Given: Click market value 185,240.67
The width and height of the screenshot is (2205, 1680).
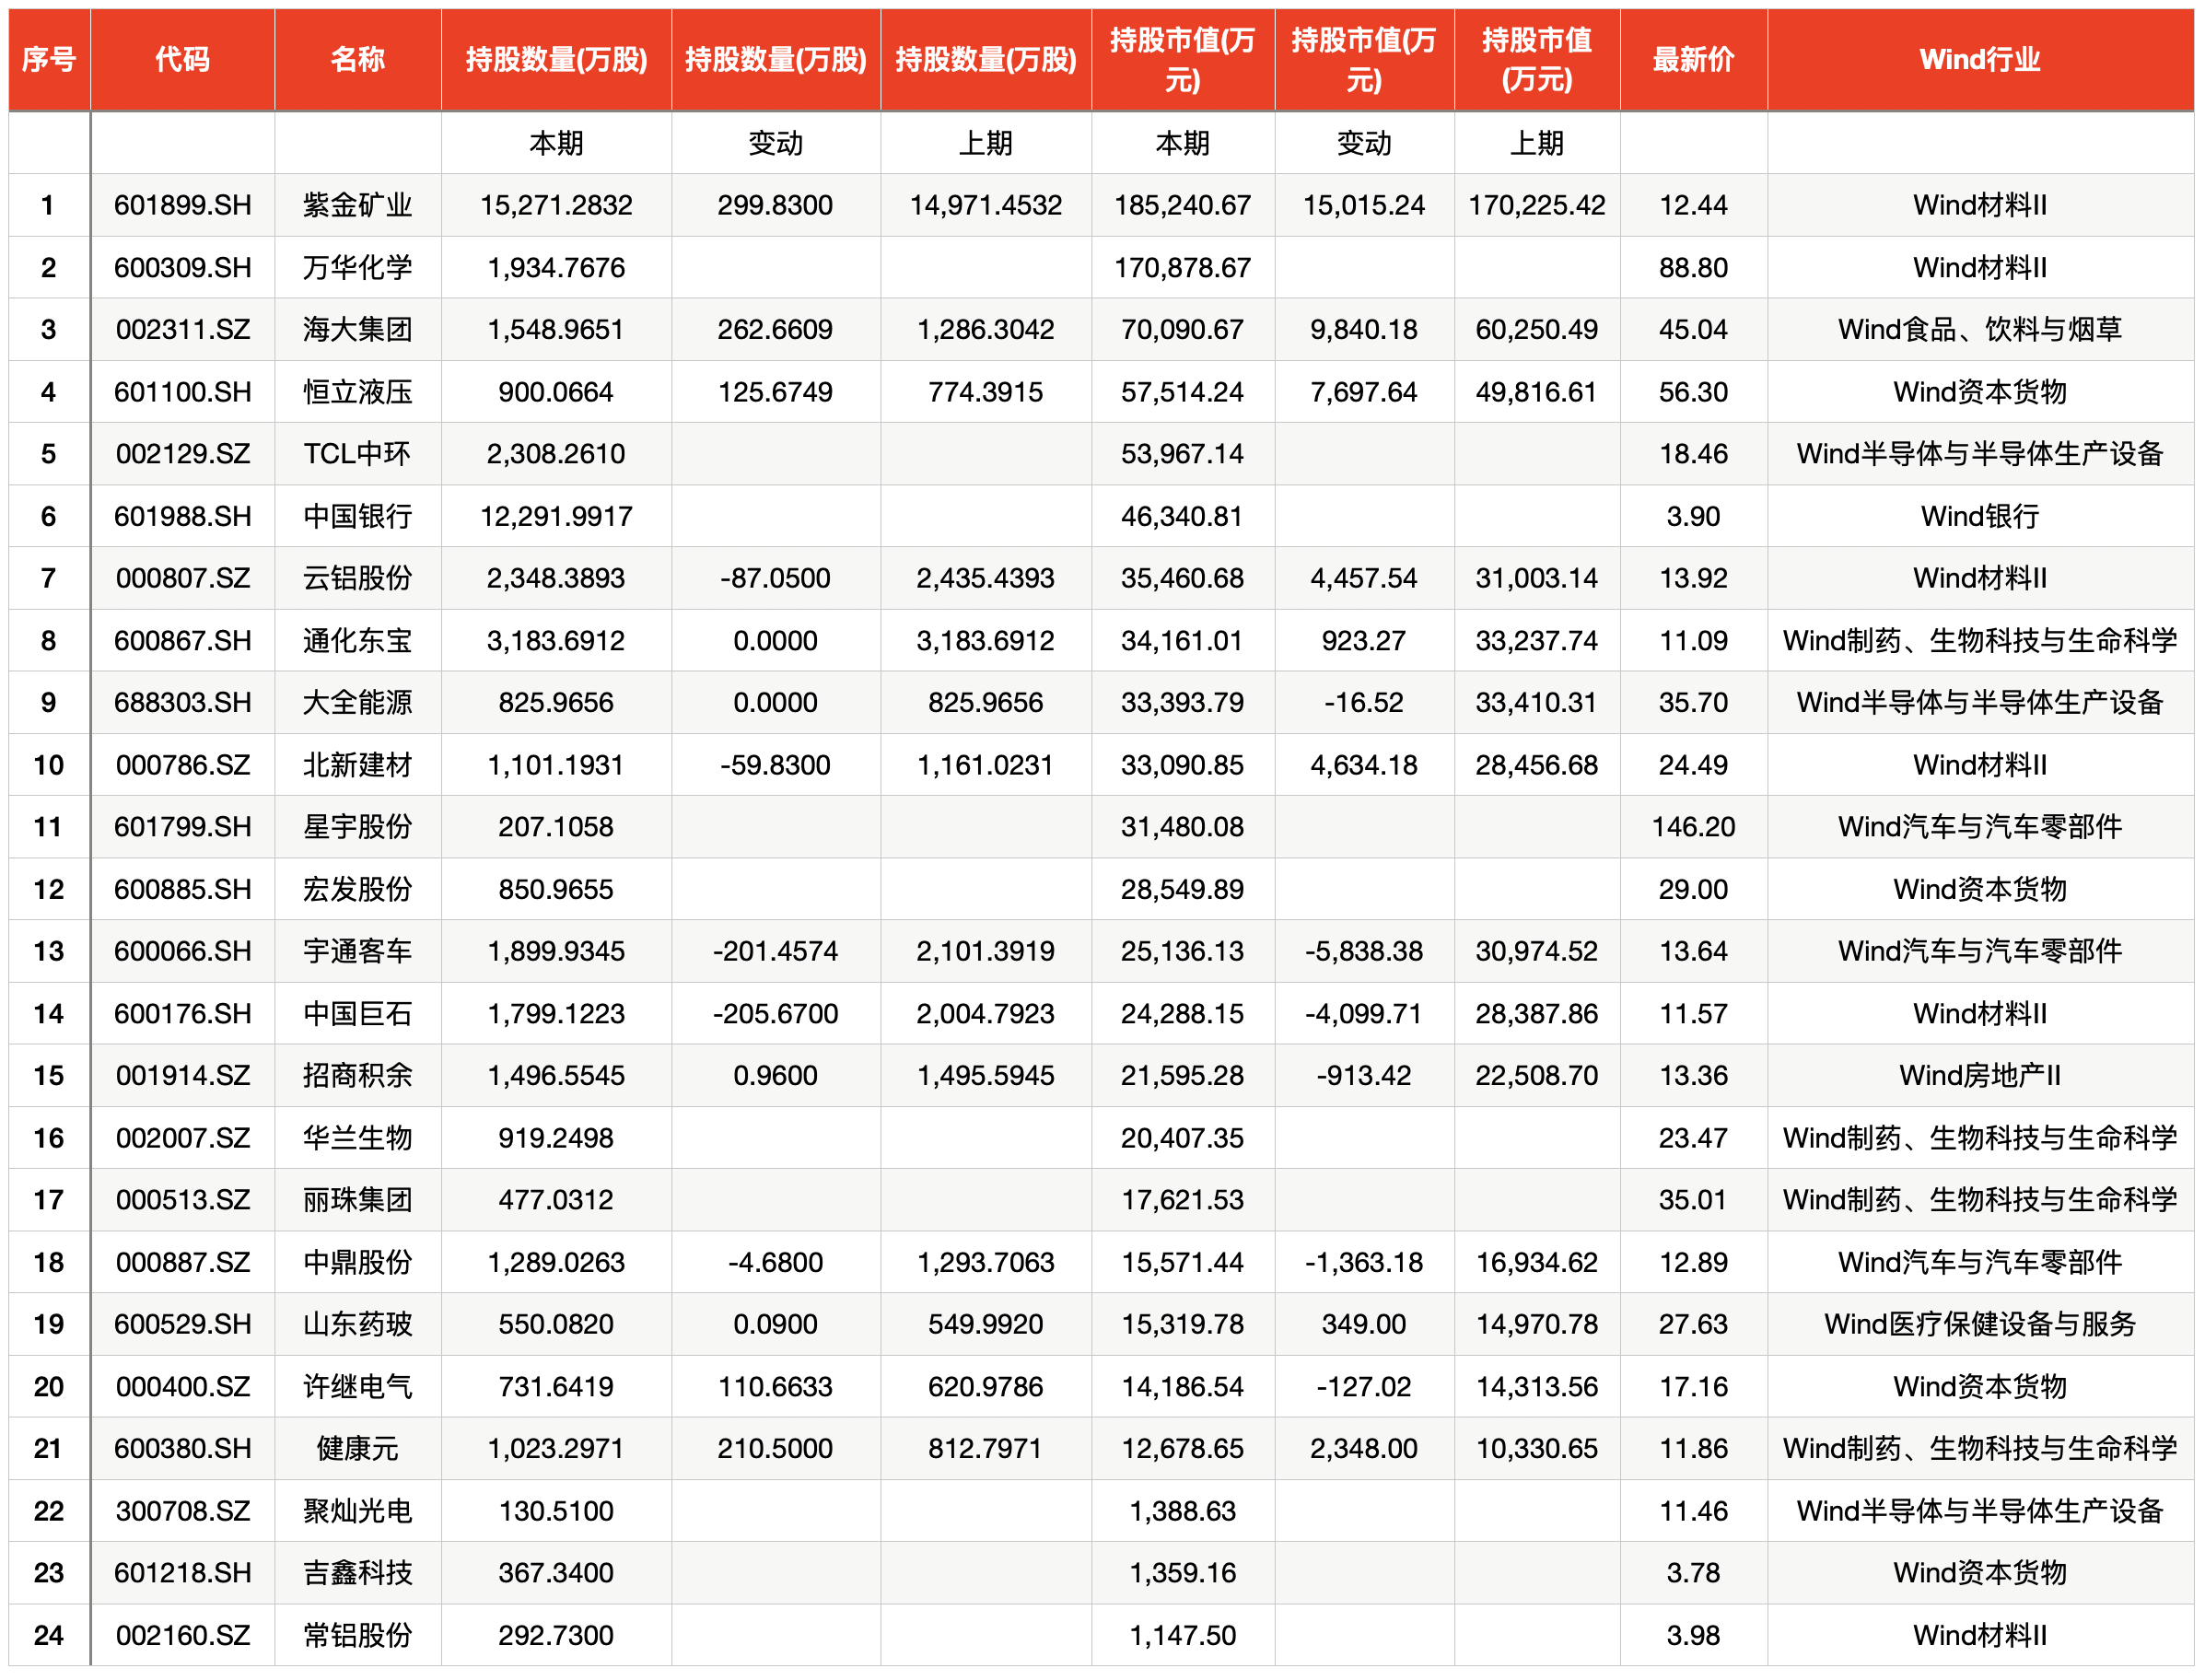Looking at the screenshot, I should 1183,206.
